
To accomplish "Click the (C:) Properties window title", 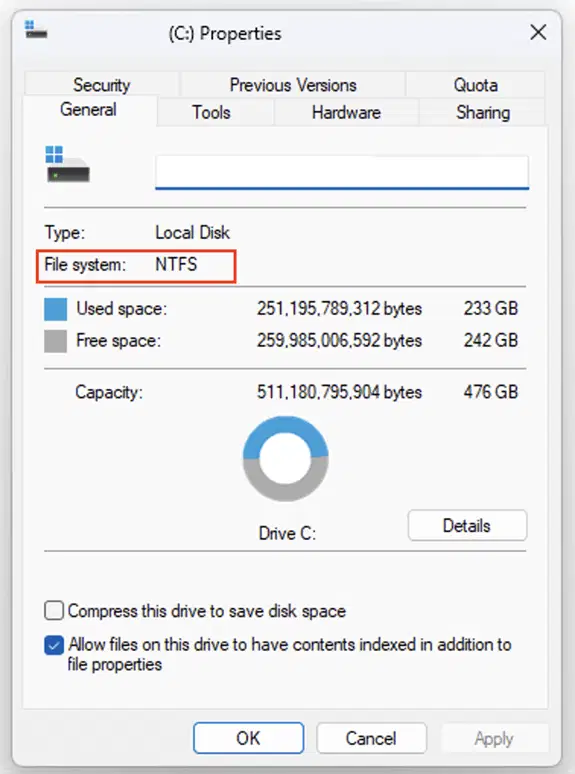I will (x=225, y=34).
